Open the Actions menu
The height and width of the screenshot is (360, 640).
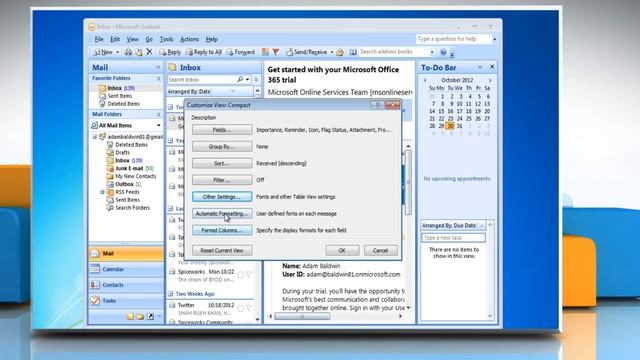(x=189, y=39)
